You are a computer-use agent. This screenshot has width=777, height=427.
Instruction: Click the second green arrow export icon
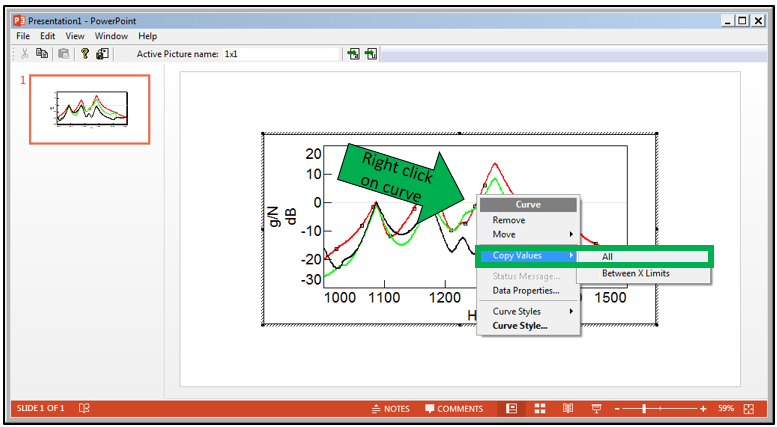pyautogui.click(x=371, y=54)
